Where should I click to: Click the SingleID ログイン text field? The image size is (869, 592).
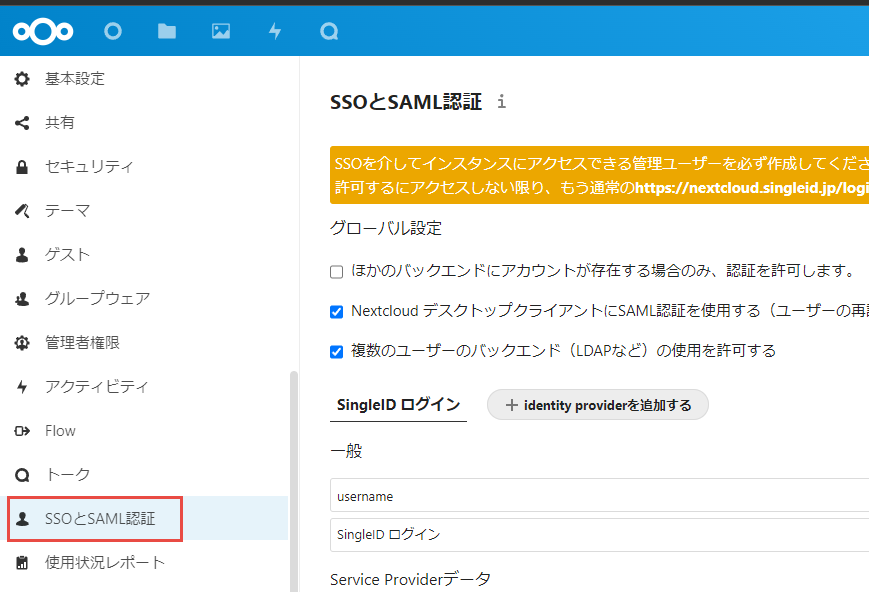click(x=600, y=534)
